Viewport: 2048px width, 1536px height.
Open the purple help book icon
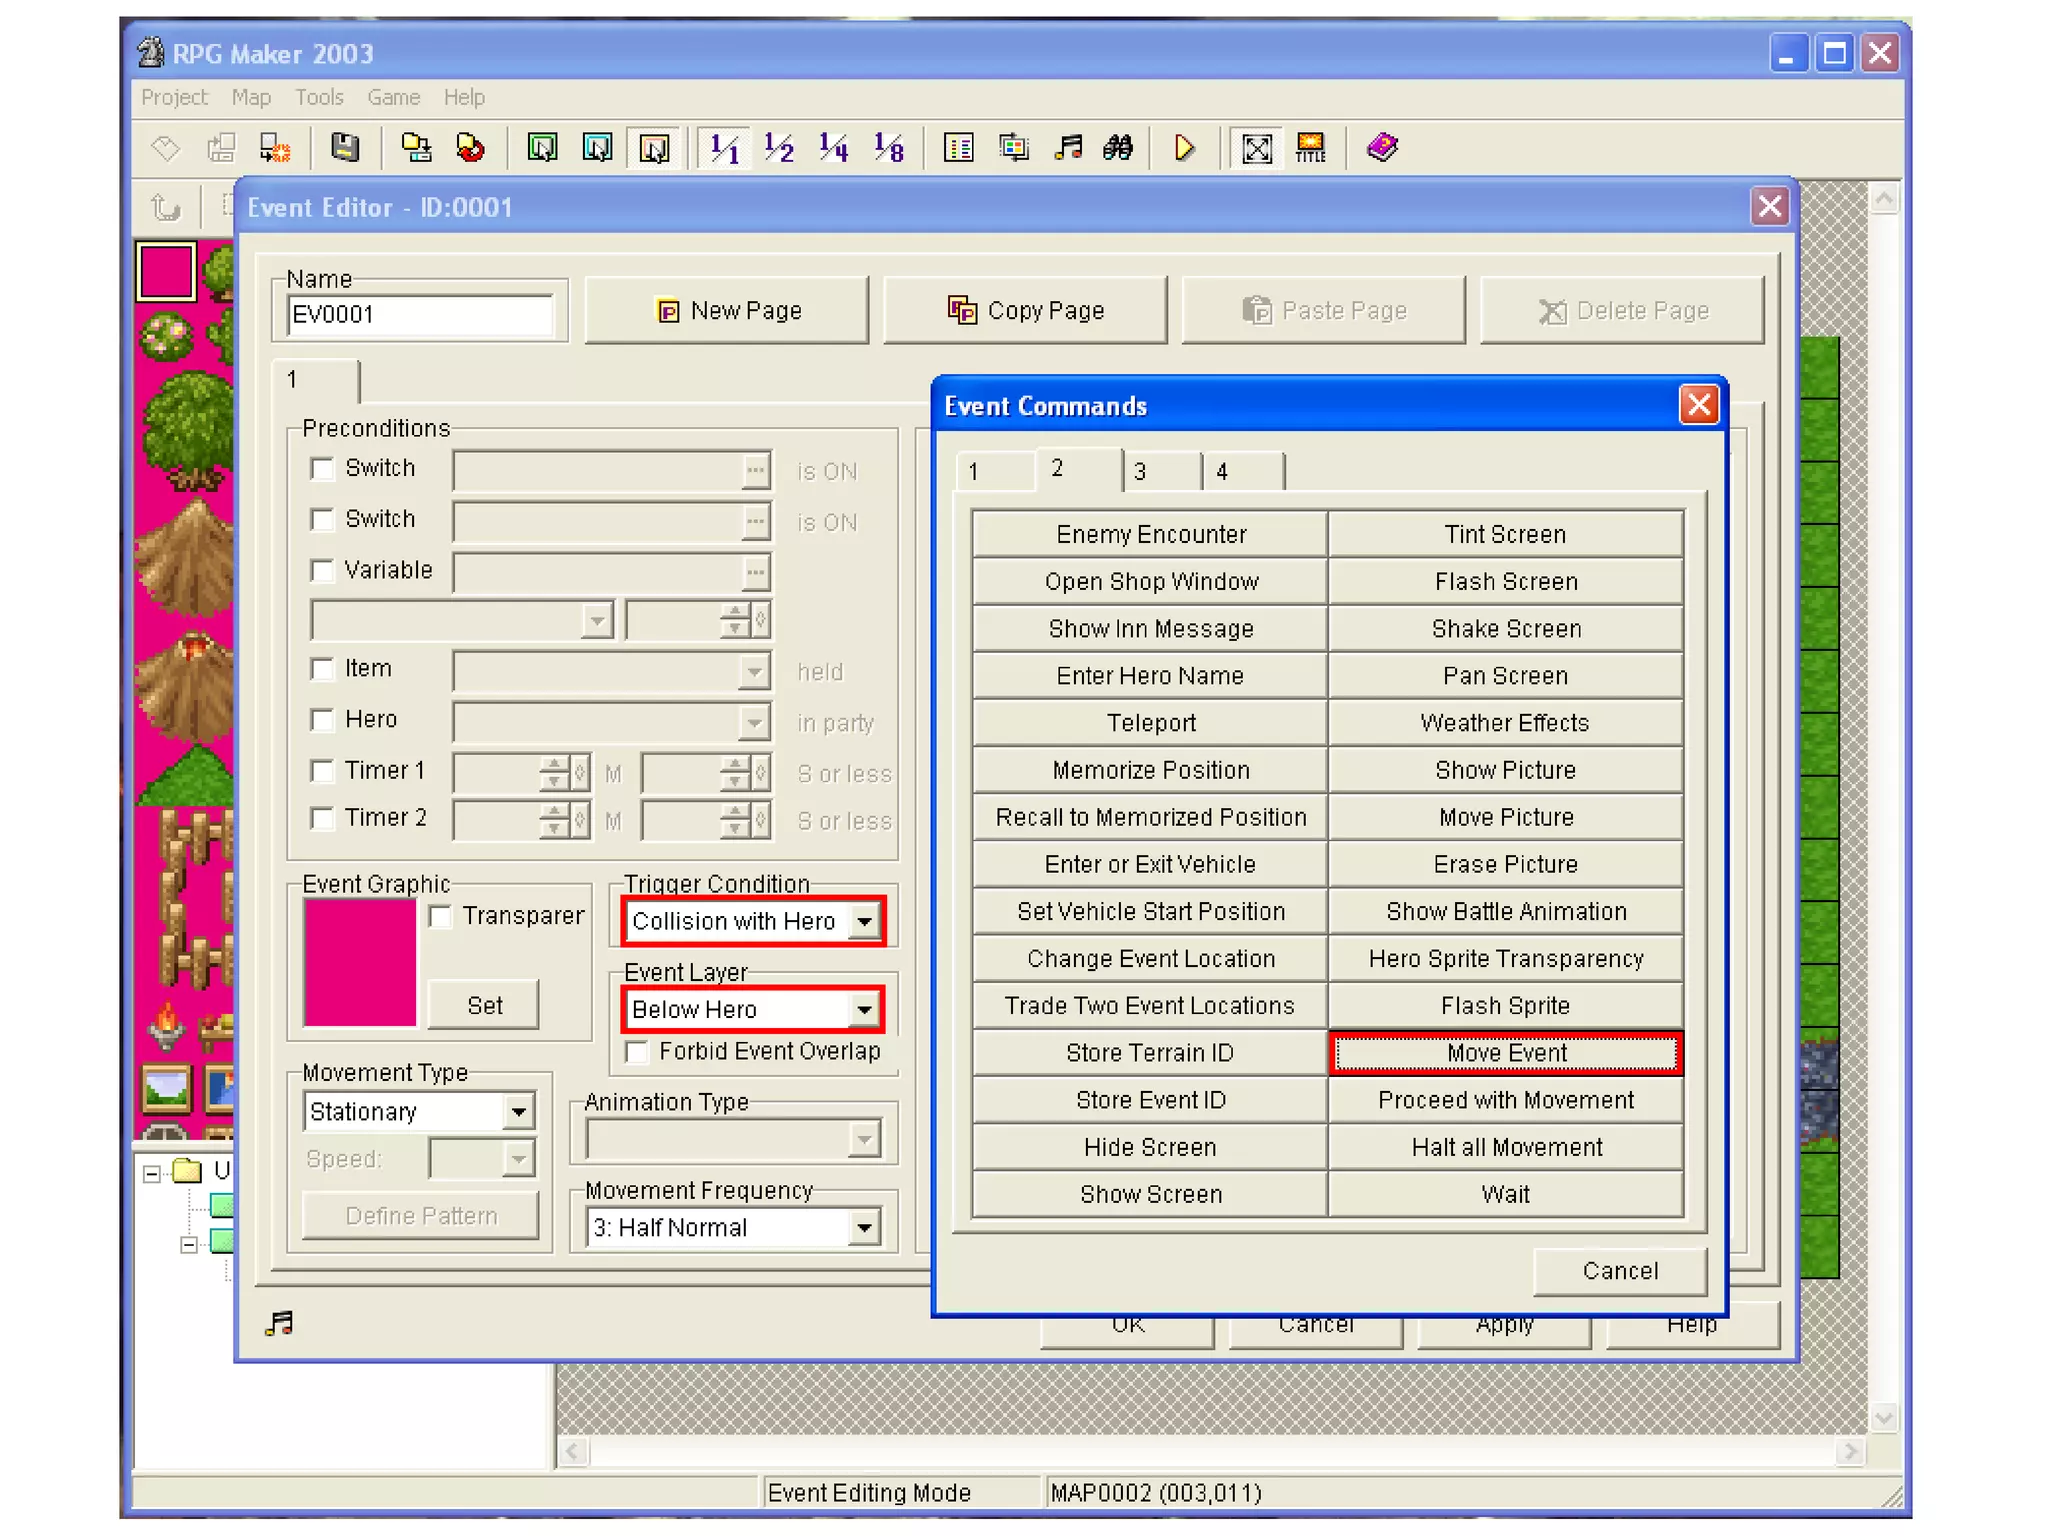click(1382, 148)
